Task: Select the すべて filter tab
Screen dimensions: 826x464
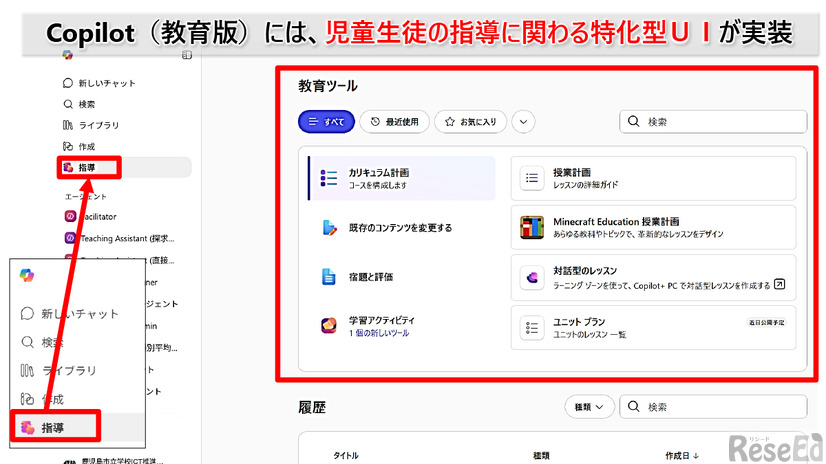Action: [326, 122]
